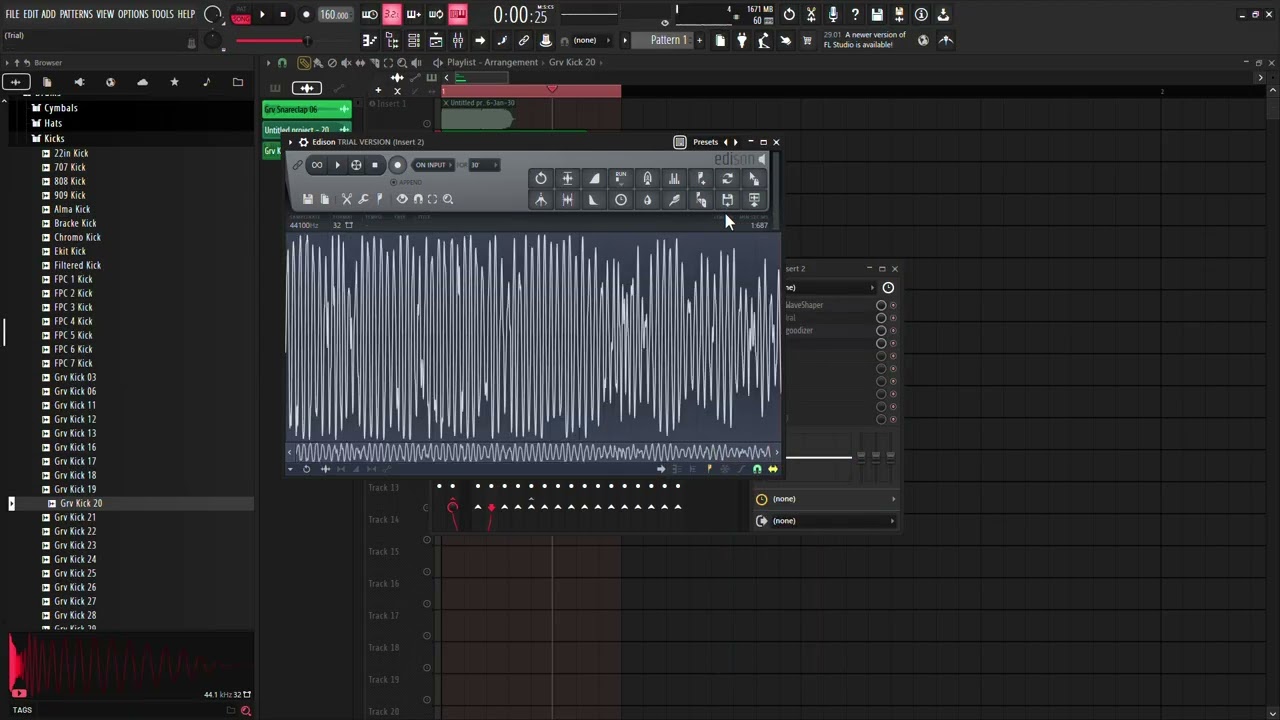Click Edison's run script button
1280x720 pixels.
pyautogui.click(x=621, y=178)
